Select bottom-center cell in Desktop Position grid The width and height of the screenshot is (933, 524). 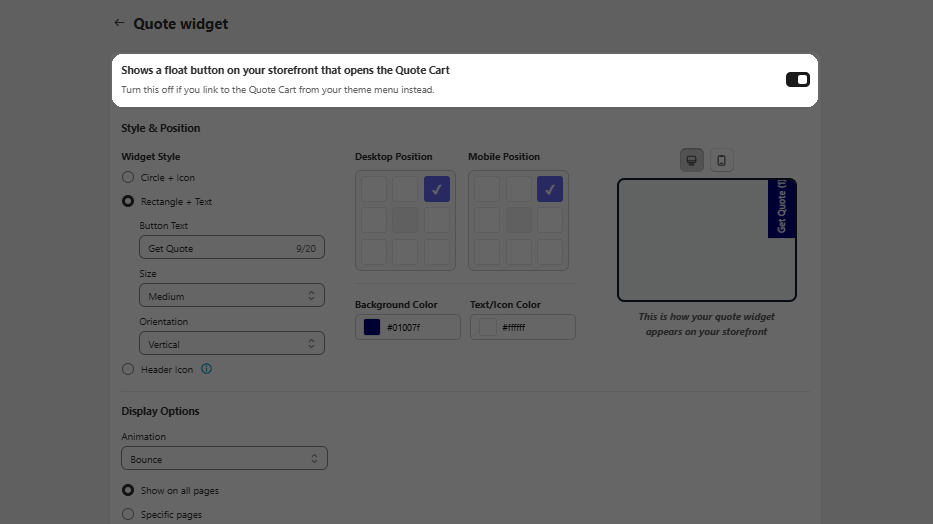[x=405, y=252]
